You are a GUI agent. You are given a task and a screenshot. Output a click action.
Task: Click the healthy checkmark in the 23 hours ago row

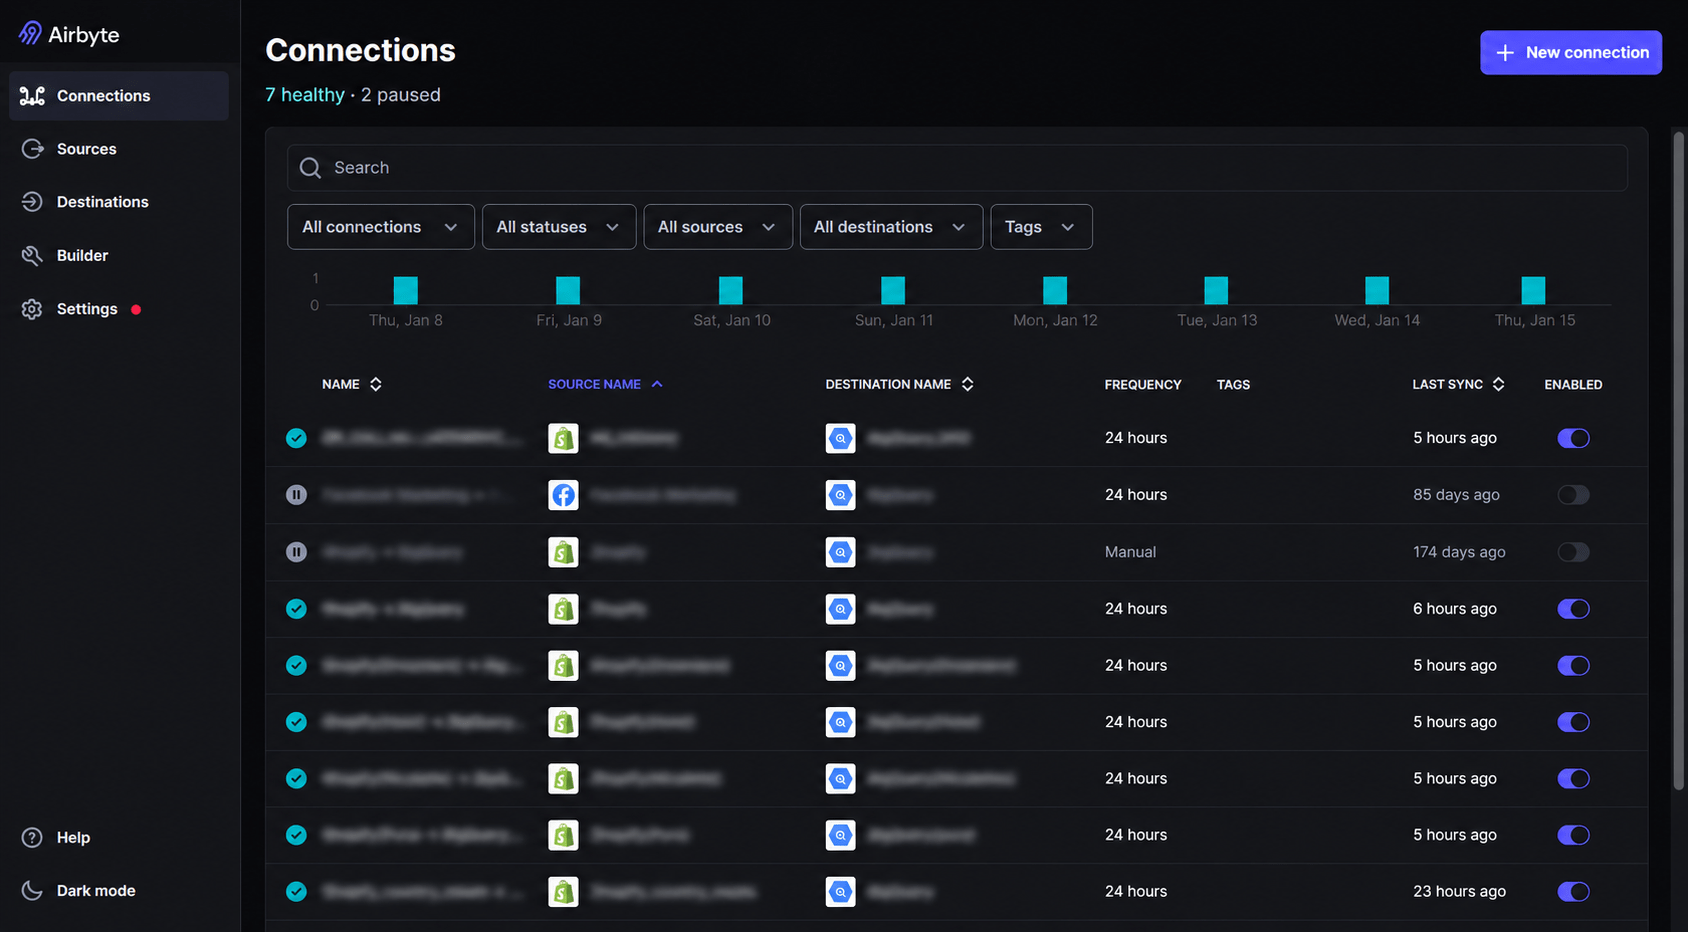coord(296,892)
